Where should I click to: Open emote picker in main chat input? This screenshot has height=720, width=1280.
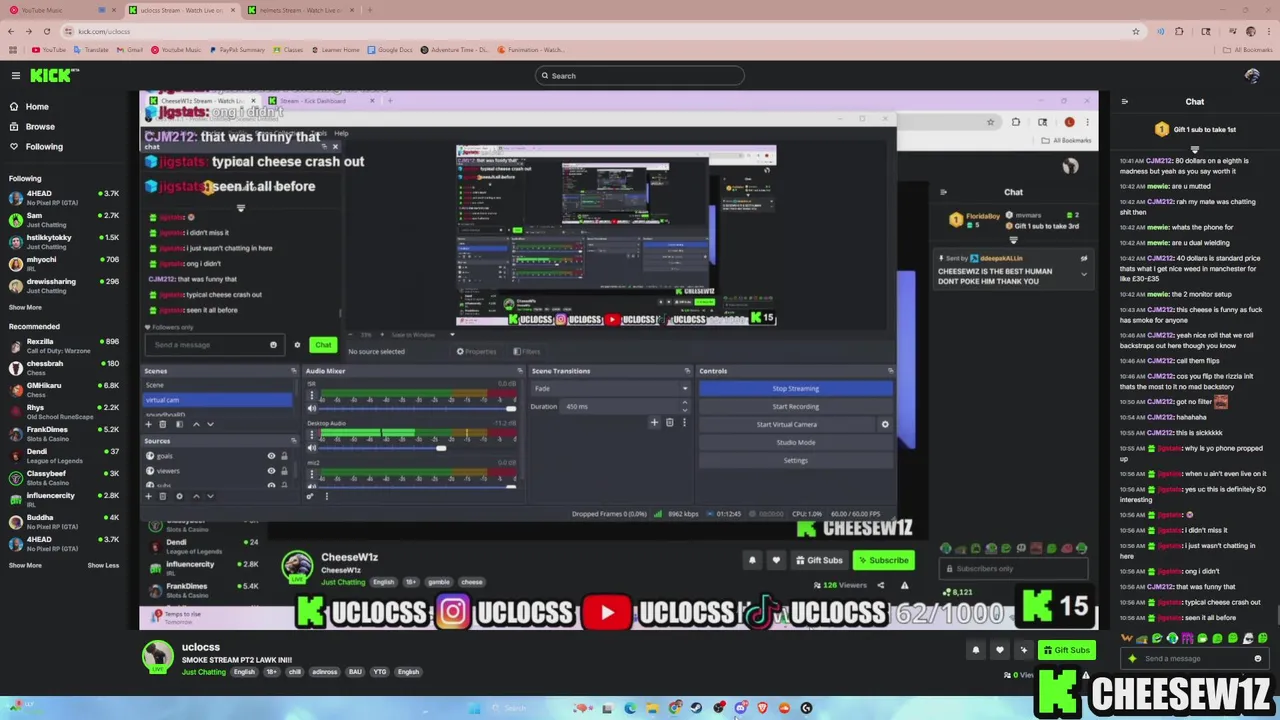(1258, 659)
